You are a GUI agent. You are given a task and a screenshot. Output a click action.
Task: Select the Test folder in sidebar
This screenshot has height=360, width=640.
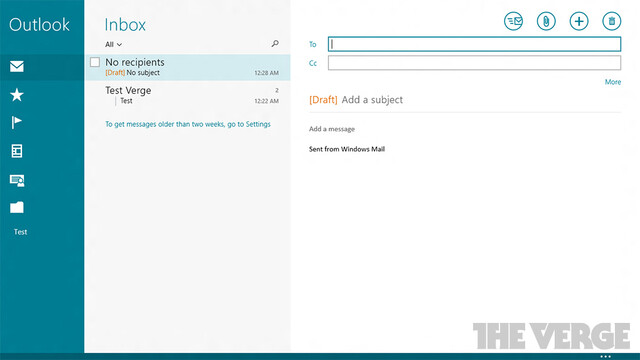[20, 232]
